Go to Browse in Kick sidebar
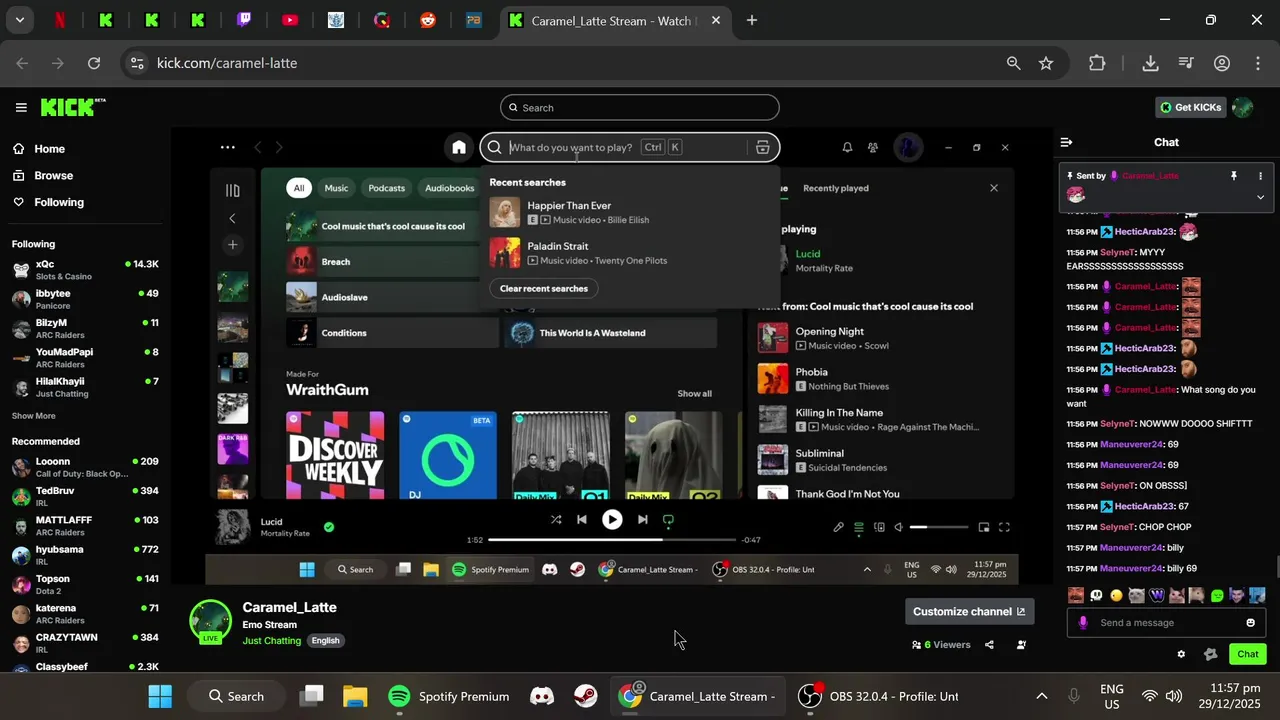Viewport: 1280px width, 720px height. (x=43, y=175)
